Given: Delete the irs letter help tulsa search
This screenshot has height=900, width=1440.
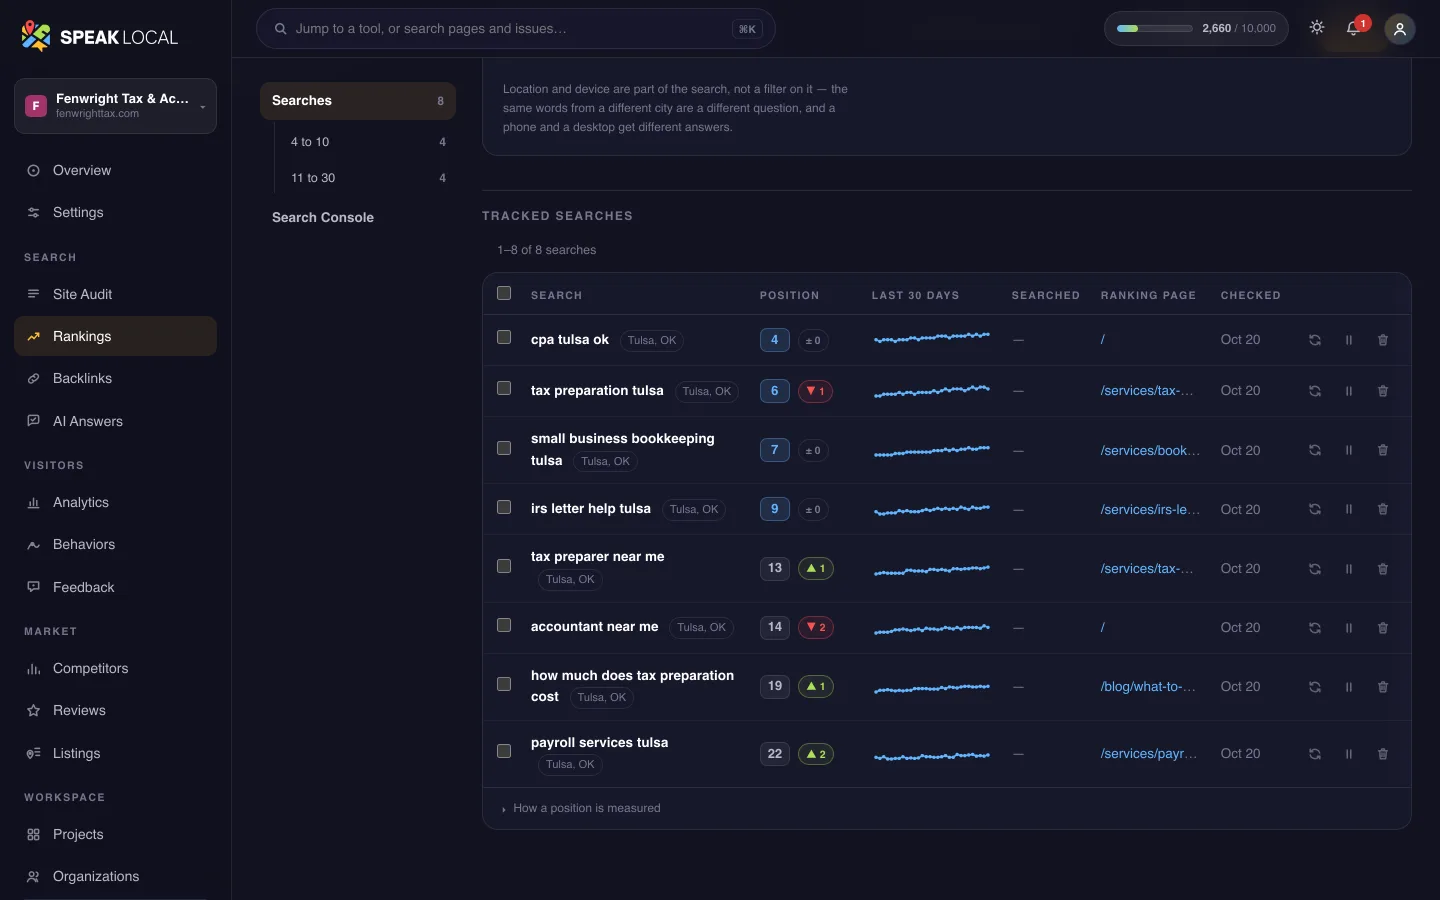Looking at the screenshot, I should (x=1383, y=509).
